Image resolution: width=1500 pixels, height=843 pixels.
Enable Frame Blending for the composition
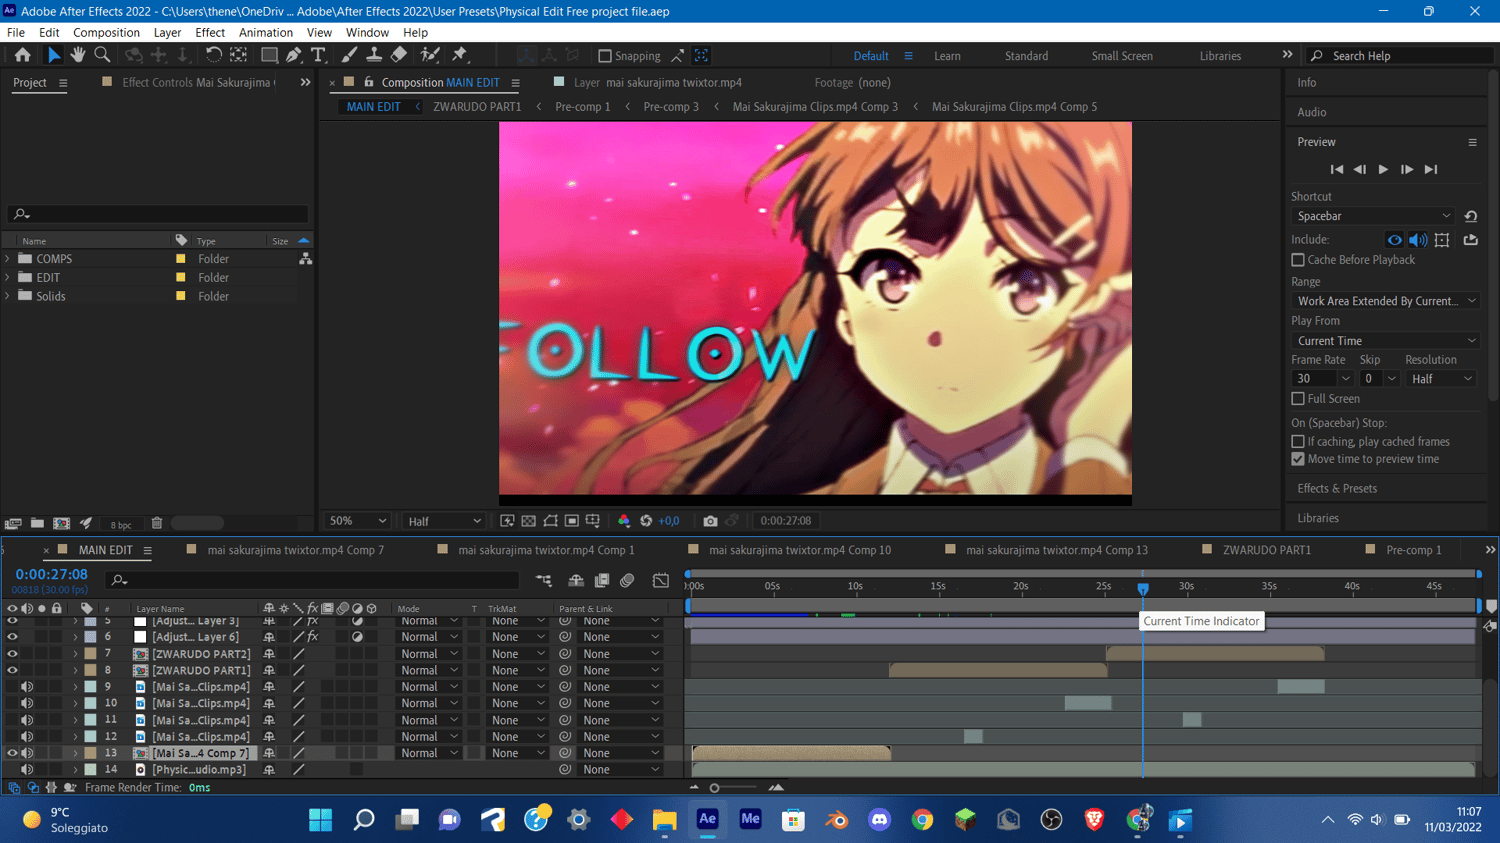(602, 580)
